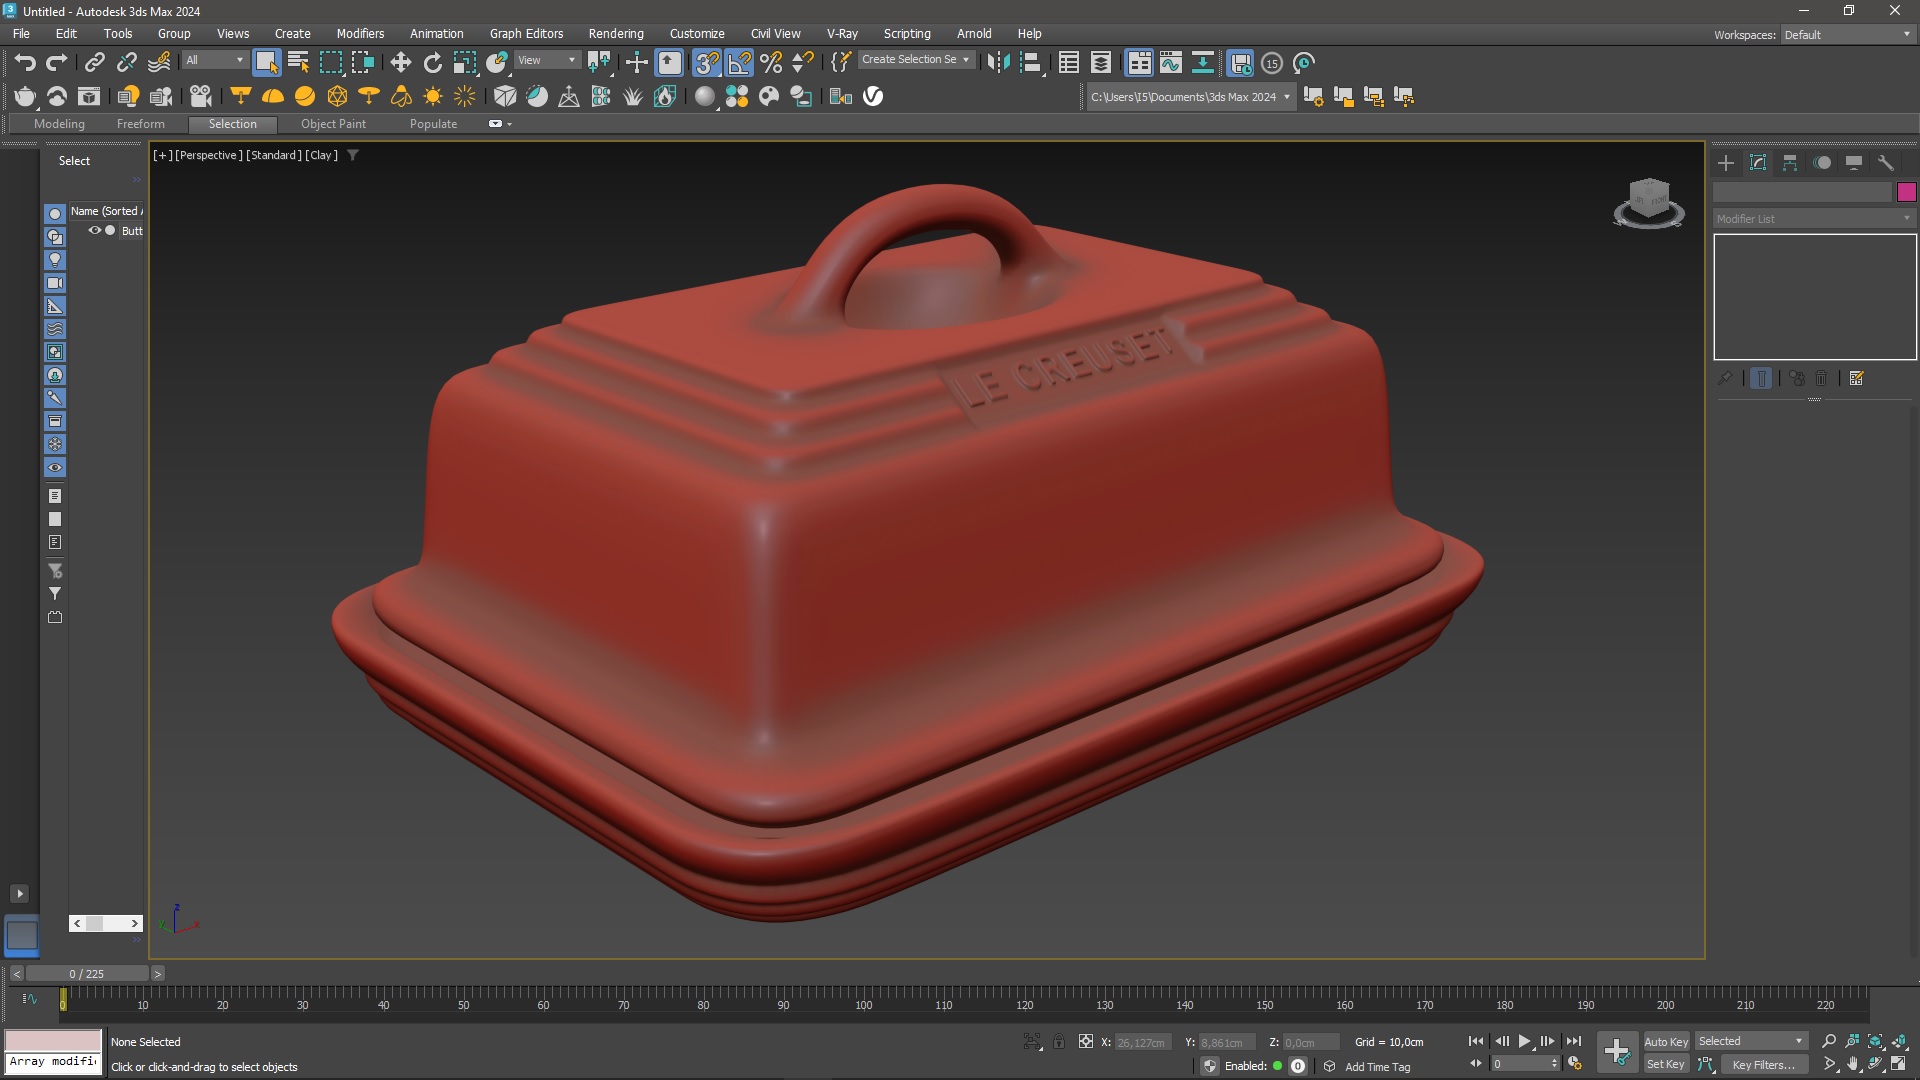The image size is (1920, 1080).
Task: Click the Set Key button
Action: pyautogui.click(x=1665, y=1065)
